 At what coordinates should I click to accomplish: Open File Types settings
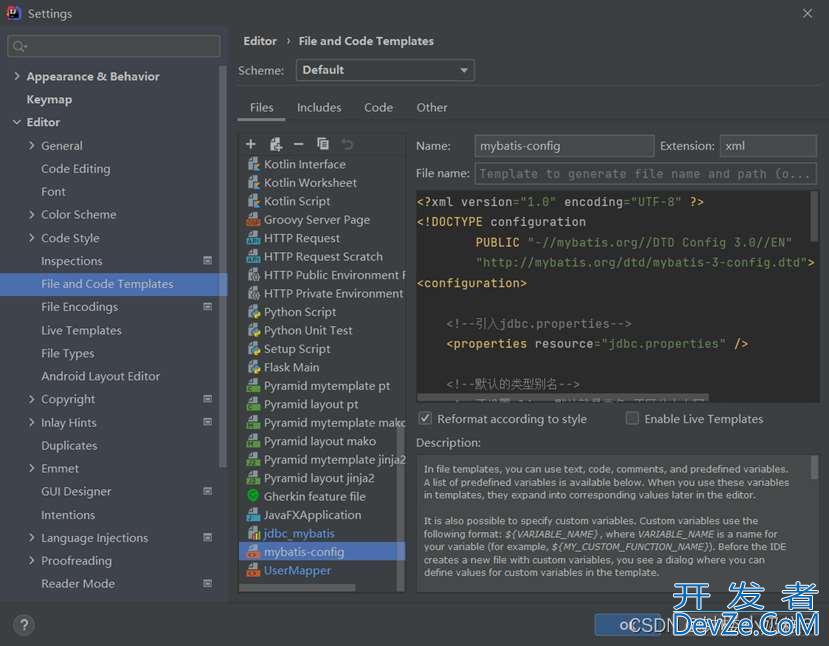pyautogui.click(x=68, y=353)
